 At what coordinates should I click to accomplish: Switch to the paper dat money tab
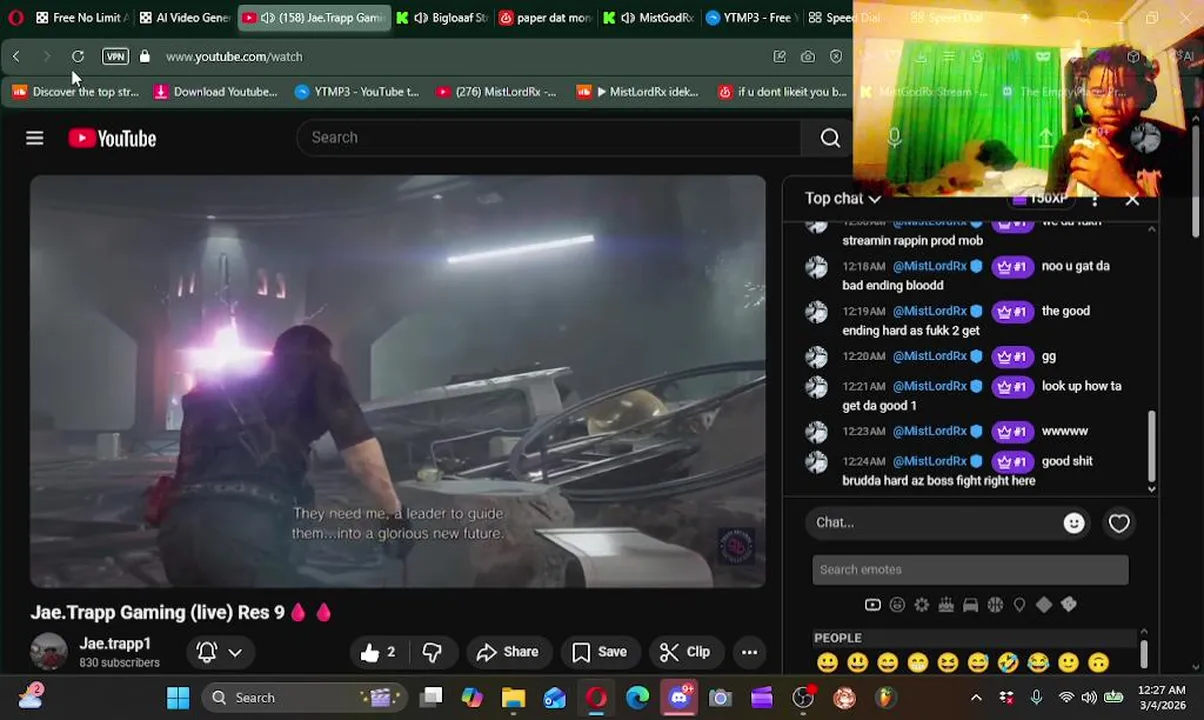(544, 18)
